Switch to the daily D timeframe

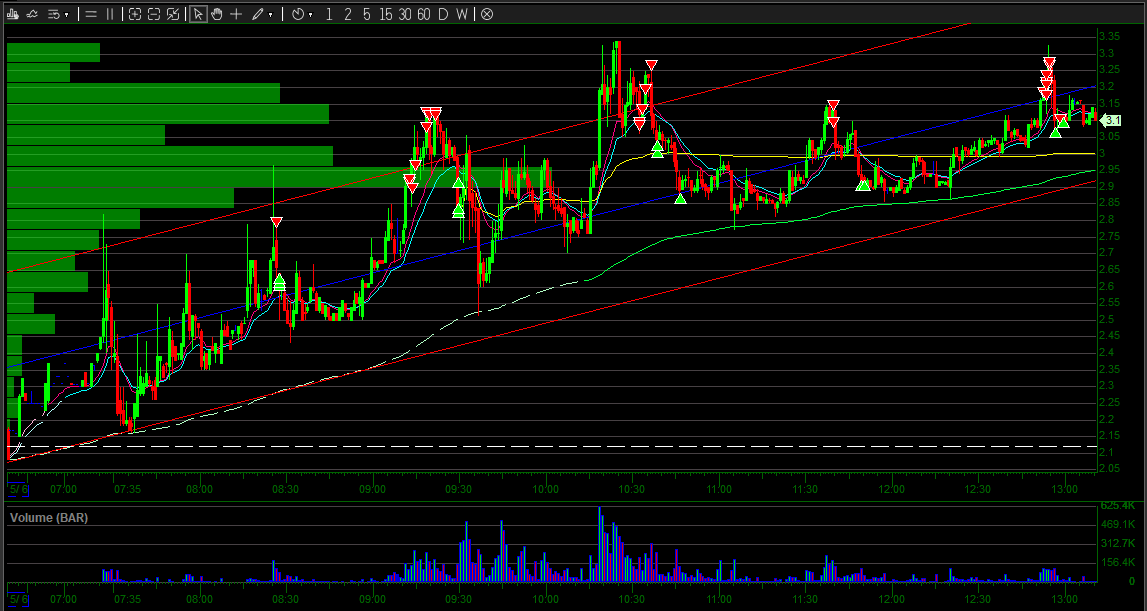pyautogui.click(x=443, y=14)
